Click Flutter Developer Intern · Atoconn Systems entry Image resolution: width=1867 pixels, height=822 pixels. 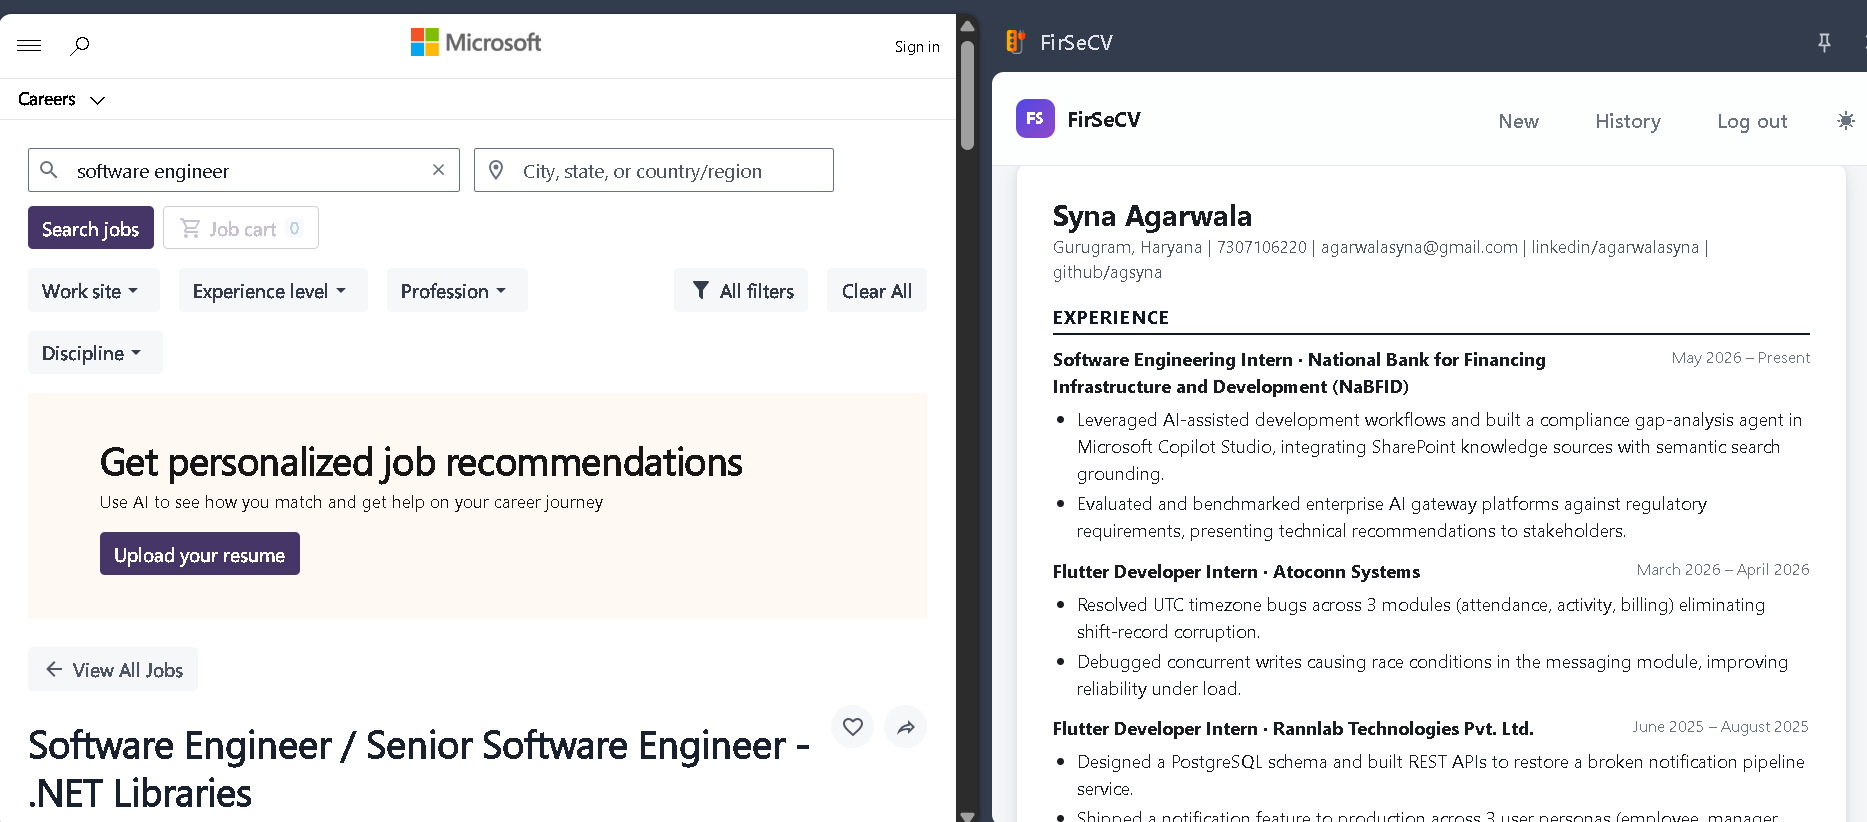tap(1236, 571)
